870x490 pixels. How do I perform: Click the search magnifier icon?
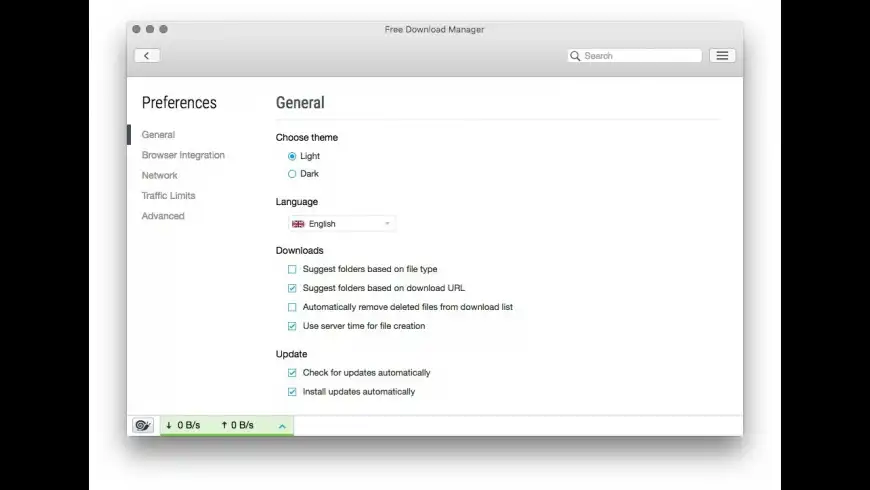point(576,56)
